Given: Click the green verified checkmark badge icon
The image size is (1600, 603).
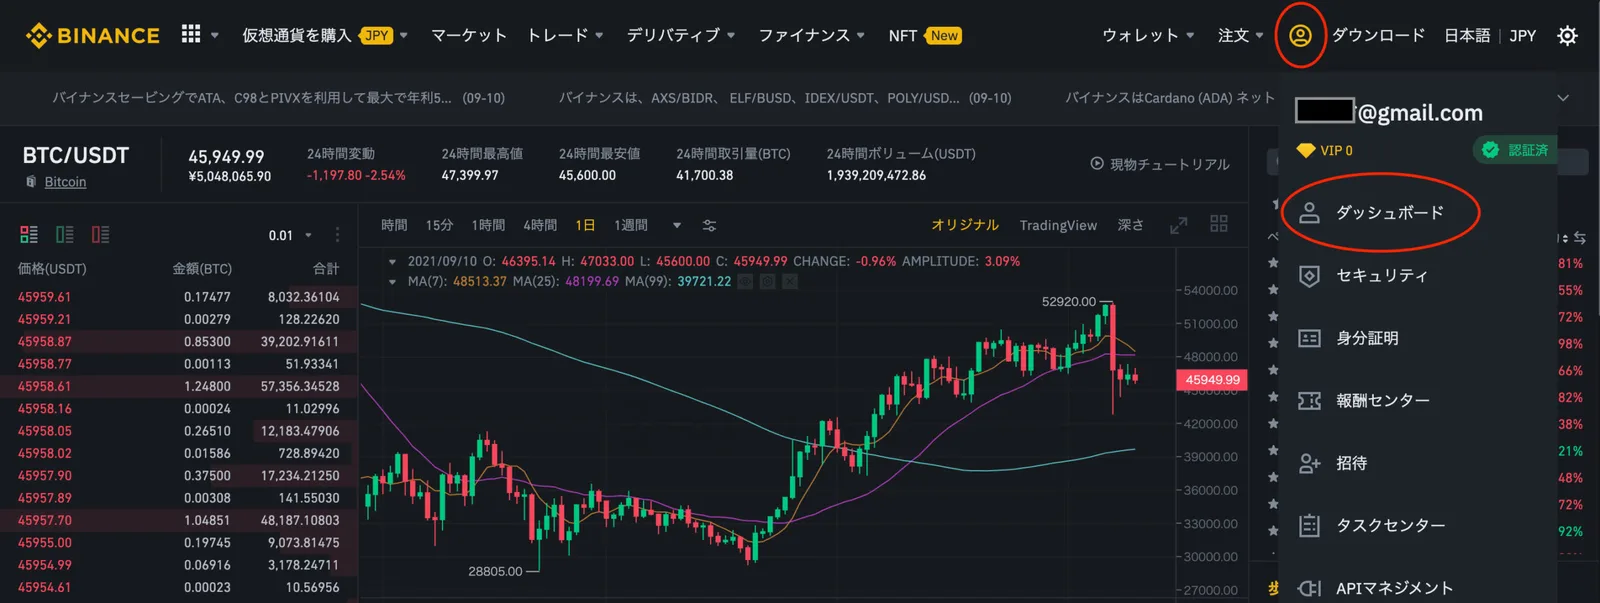Looking at the screenshot, I should [1490, 150].
